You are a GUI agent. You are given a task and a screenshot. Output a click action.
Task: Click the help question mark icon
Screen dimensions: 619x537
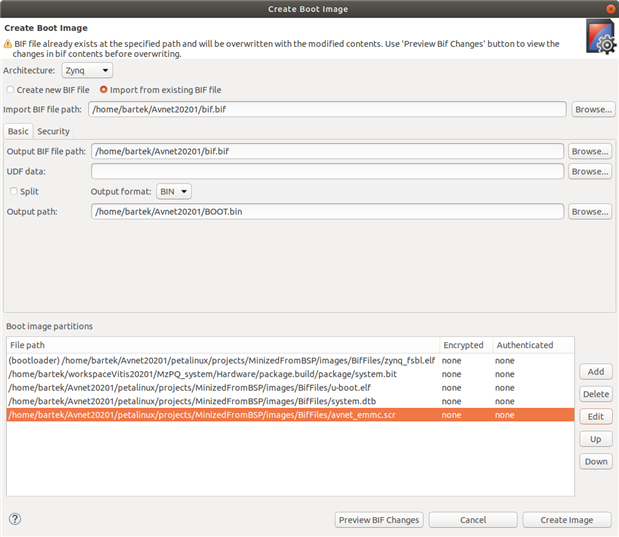coord(15,519)
